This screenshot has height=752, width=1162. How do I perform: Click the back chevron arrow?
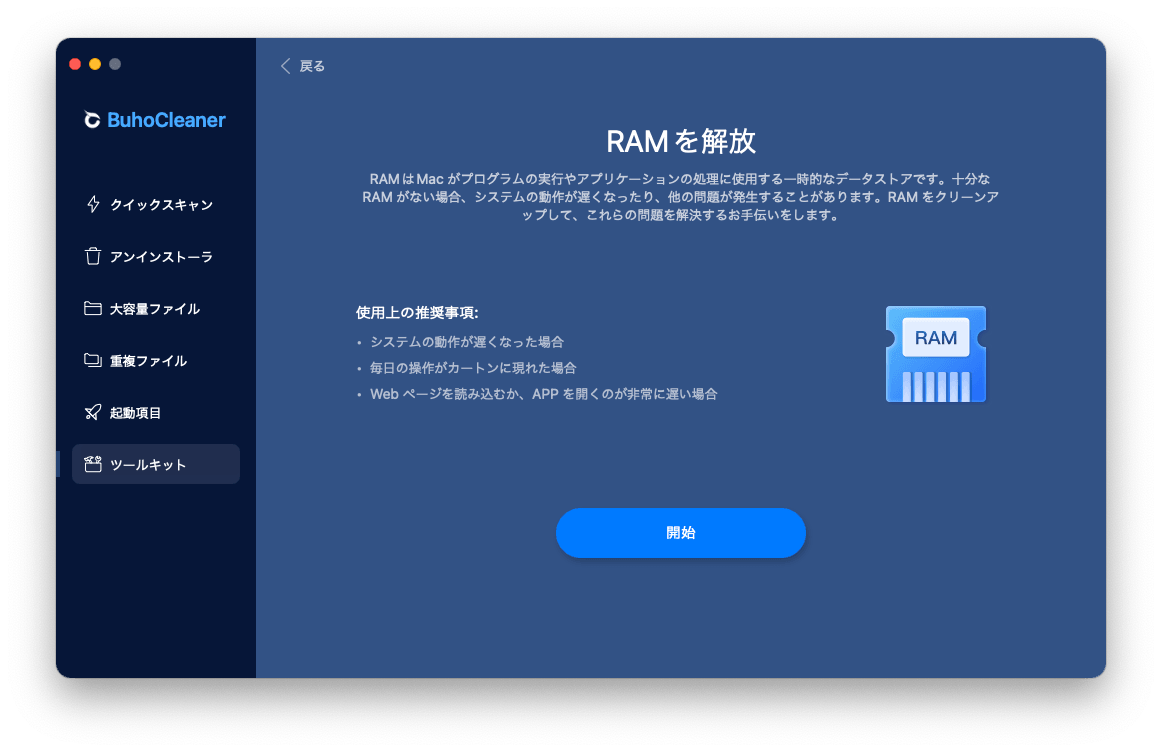click(x=285, y=66)
